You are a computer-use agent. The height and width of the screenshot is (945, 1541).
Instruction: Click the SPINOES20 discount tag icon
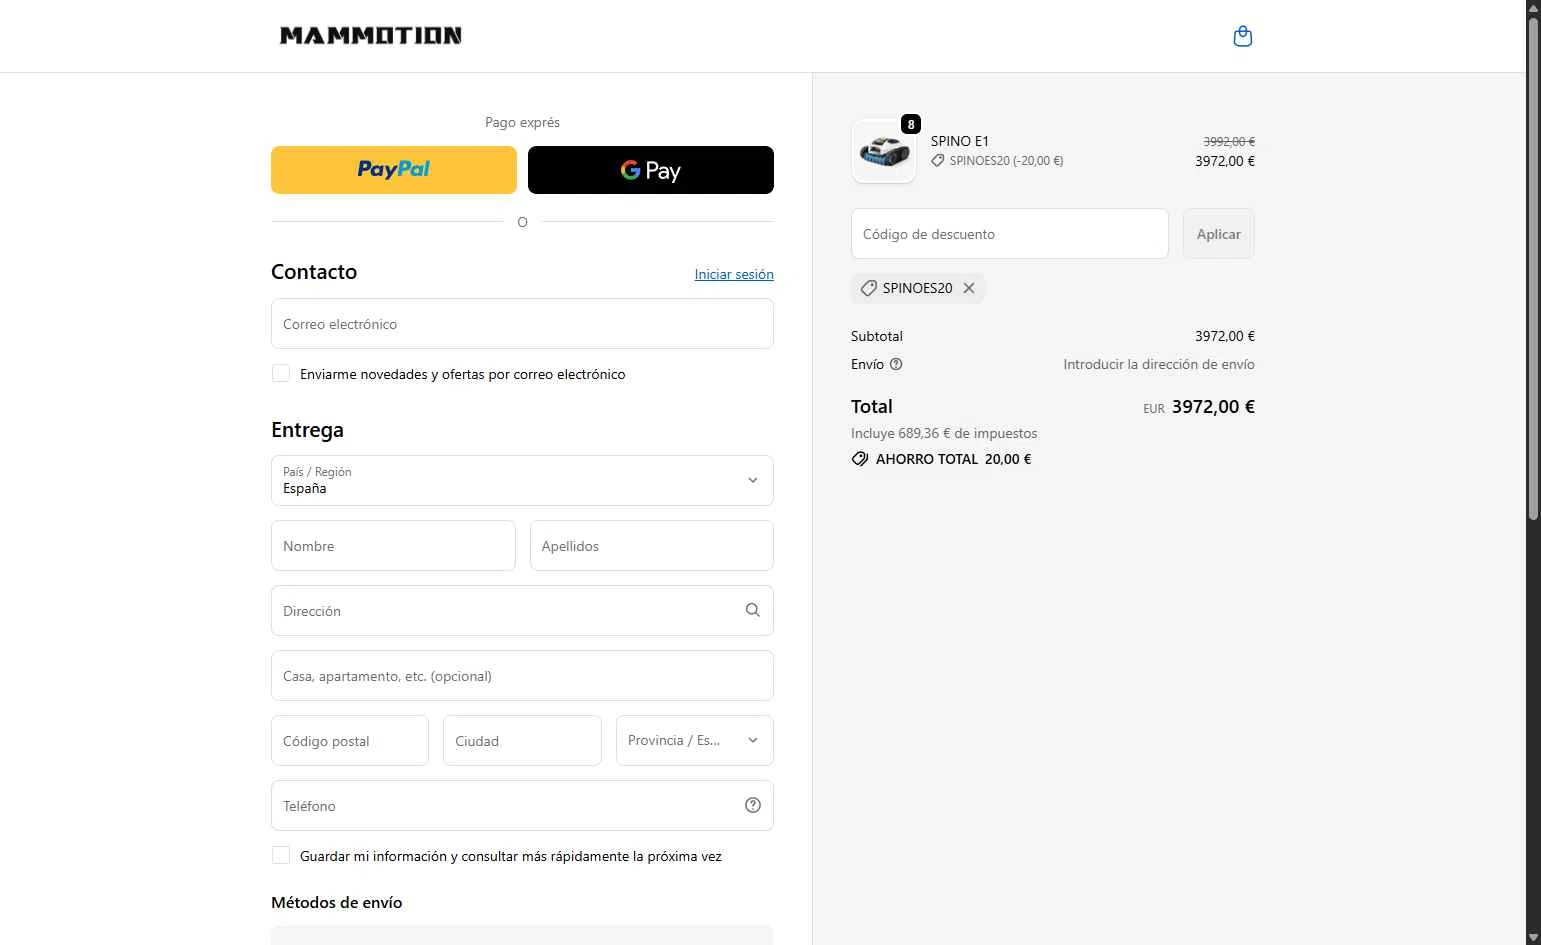tap(868, 288)
